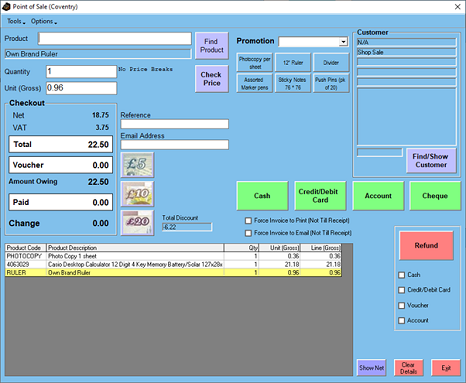
Task: Click the customer N/A name field
Action: (x=406, y=42)
